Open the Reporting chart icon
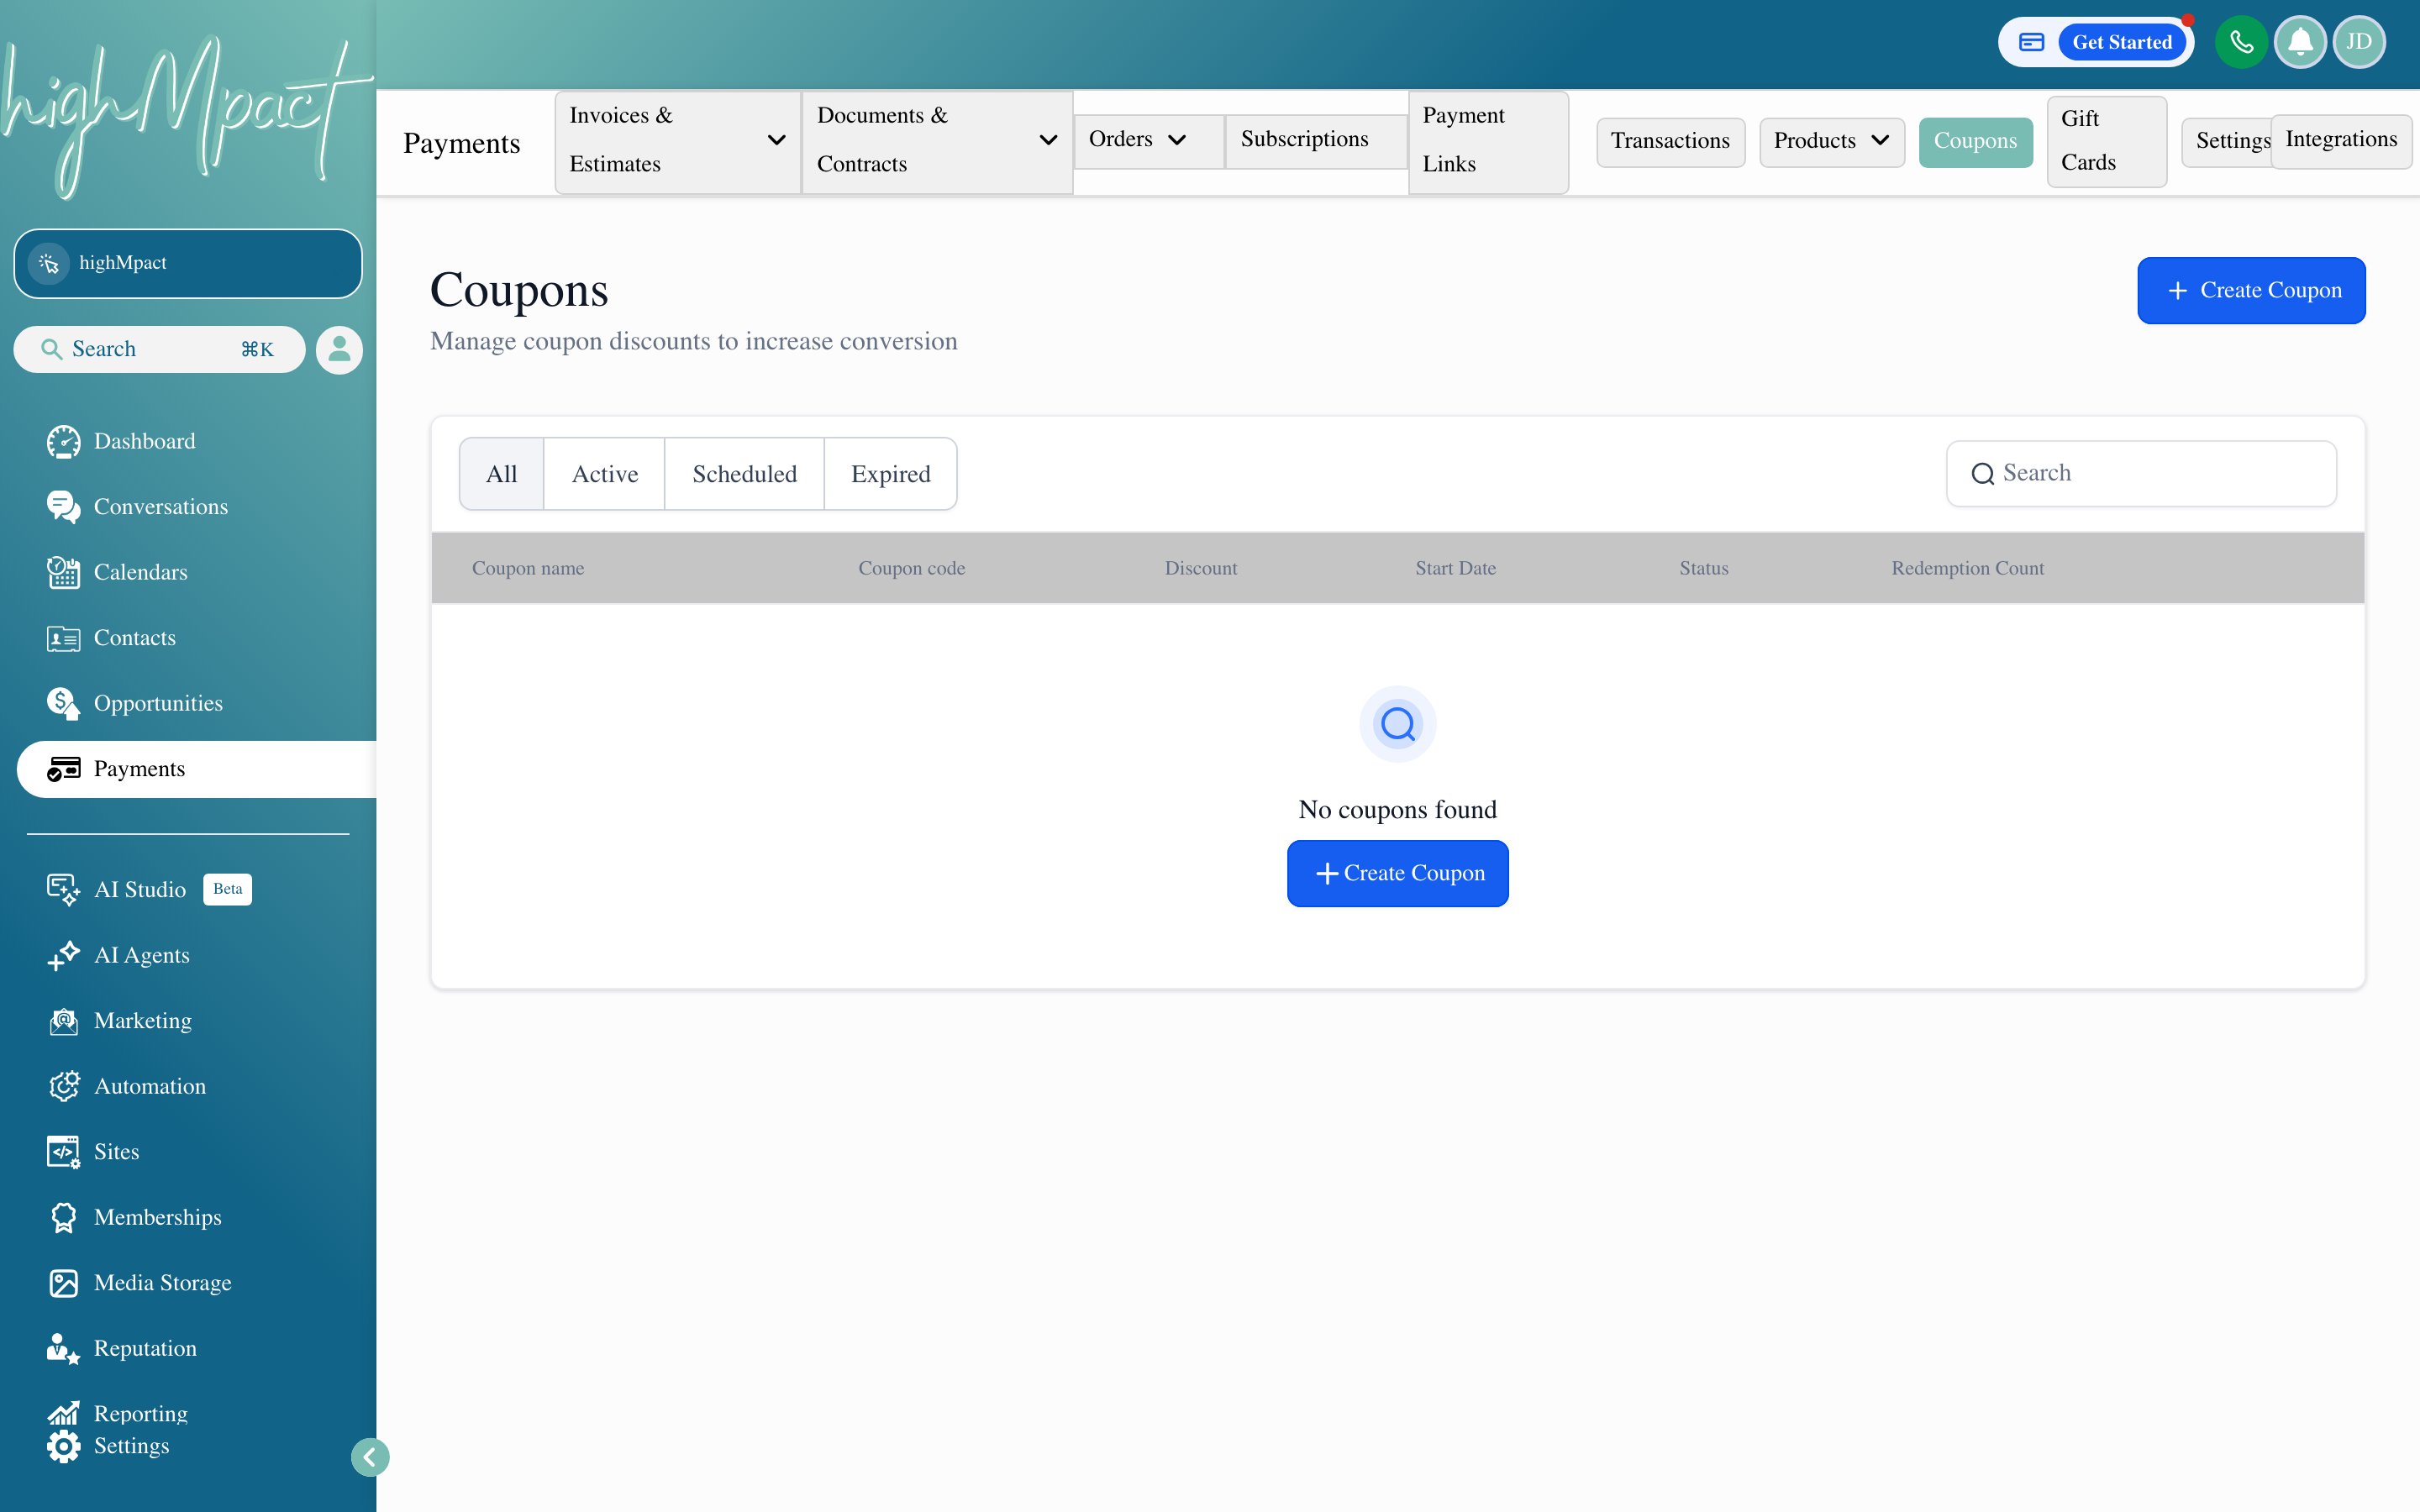The width and height of the screenshot is (2420, 1512). click(x=63, y=1413)
